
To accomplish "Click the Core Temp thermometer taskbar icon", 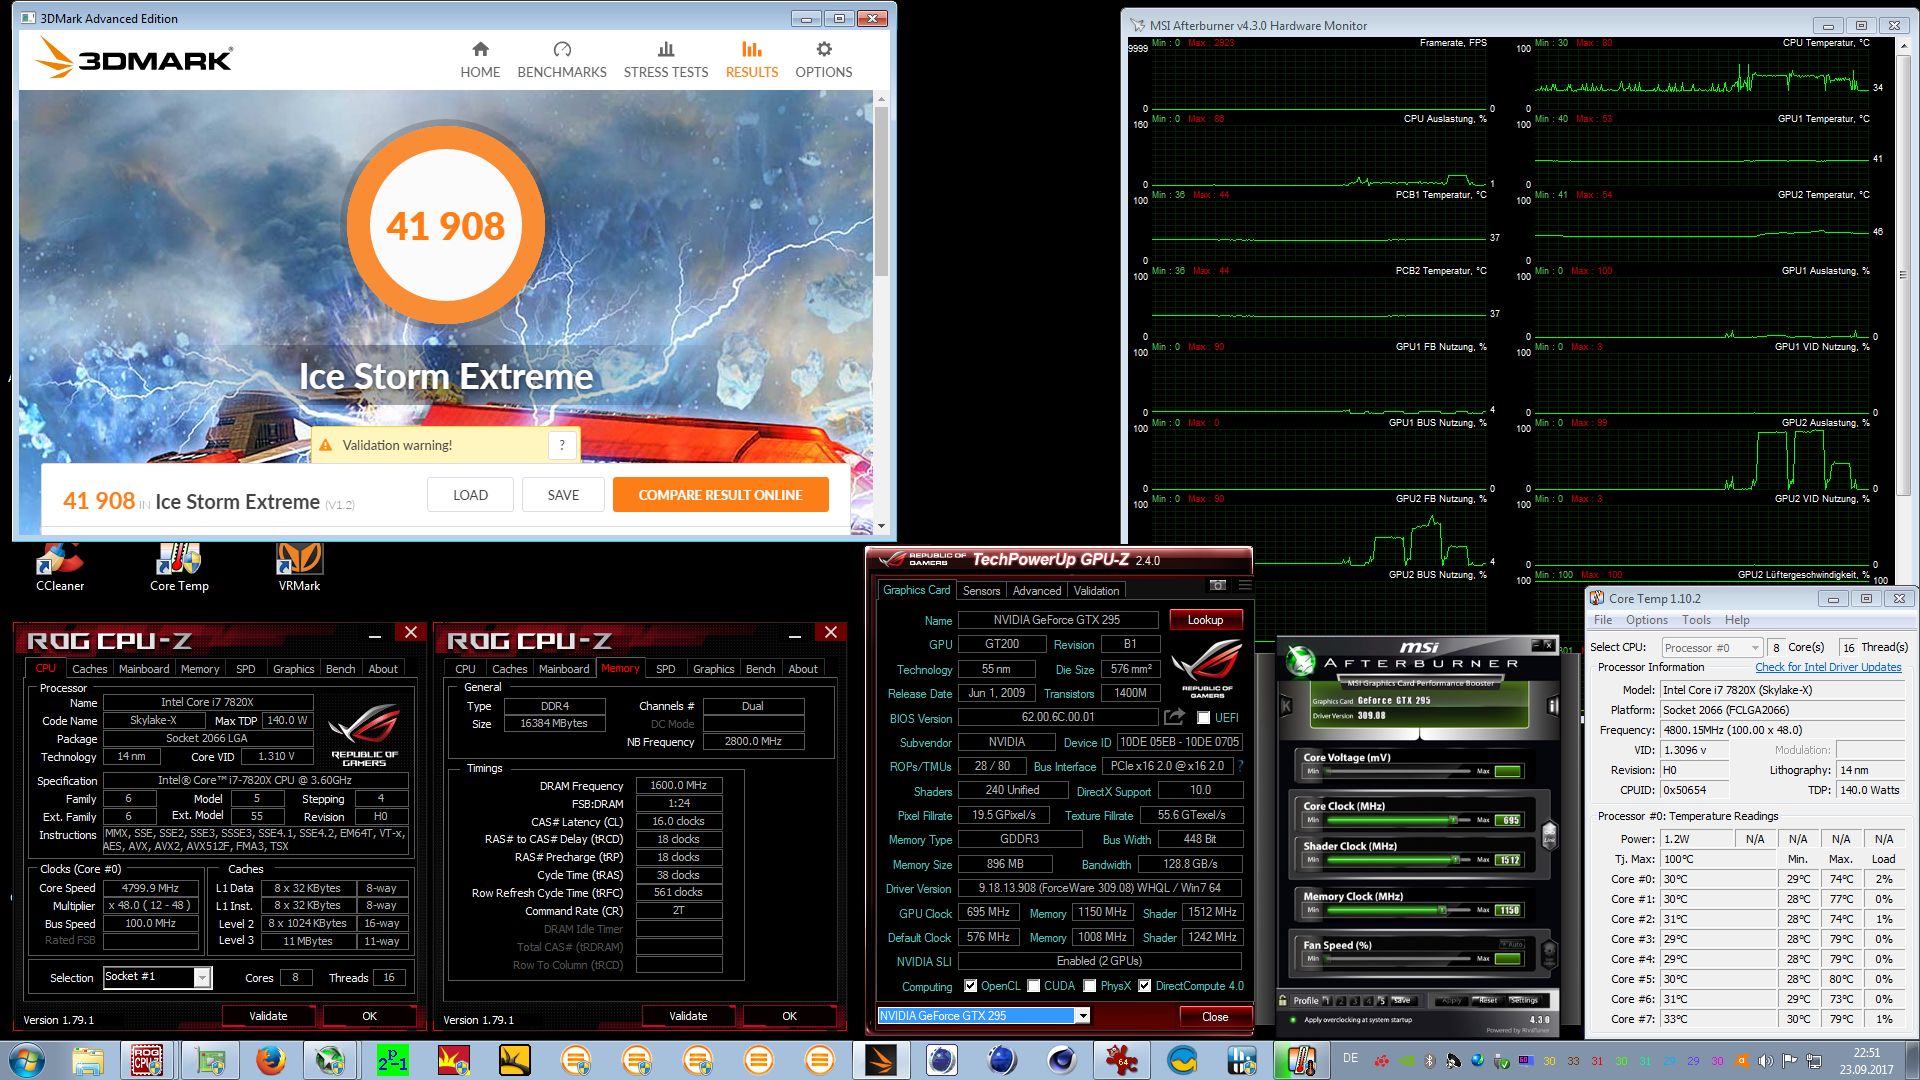I will coord(1301,1060).
